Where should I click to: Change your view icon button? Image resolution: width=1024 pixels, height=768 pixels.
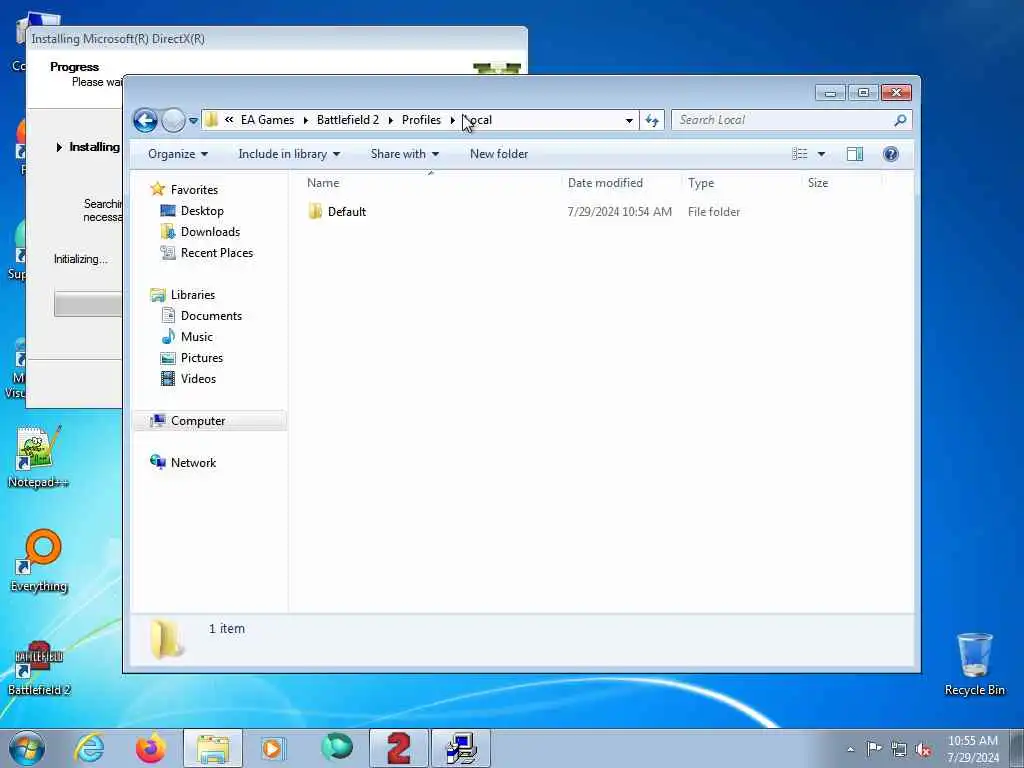(800, 154)
